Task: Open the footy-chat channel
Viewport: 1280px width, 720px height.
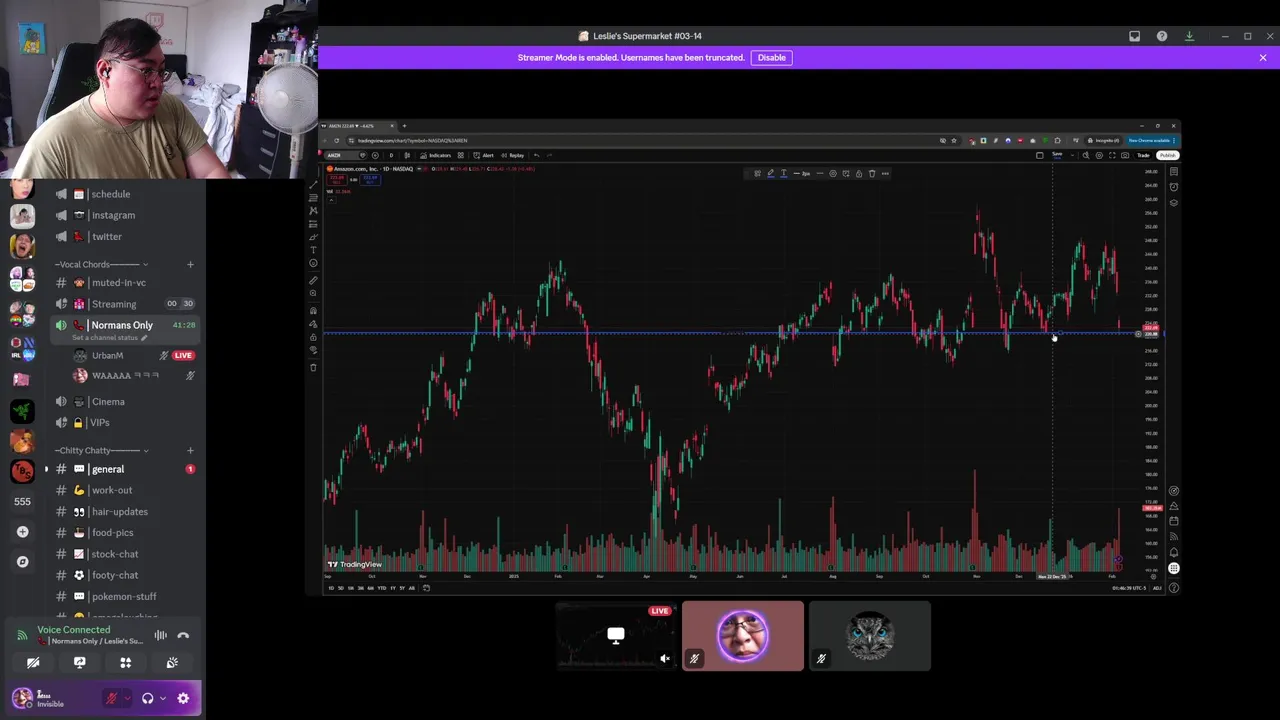Action: [x=124, y=575]
